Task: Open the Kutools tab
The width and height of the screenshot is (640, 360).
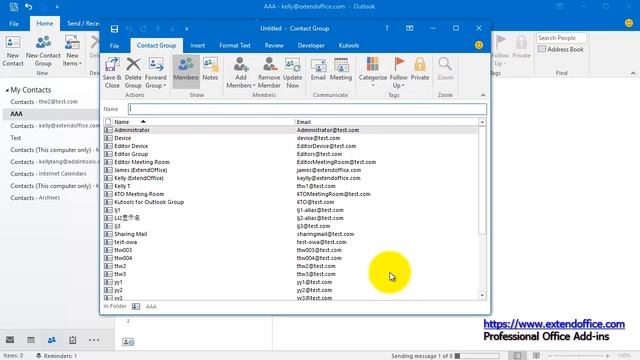Action: click(349, 46)
